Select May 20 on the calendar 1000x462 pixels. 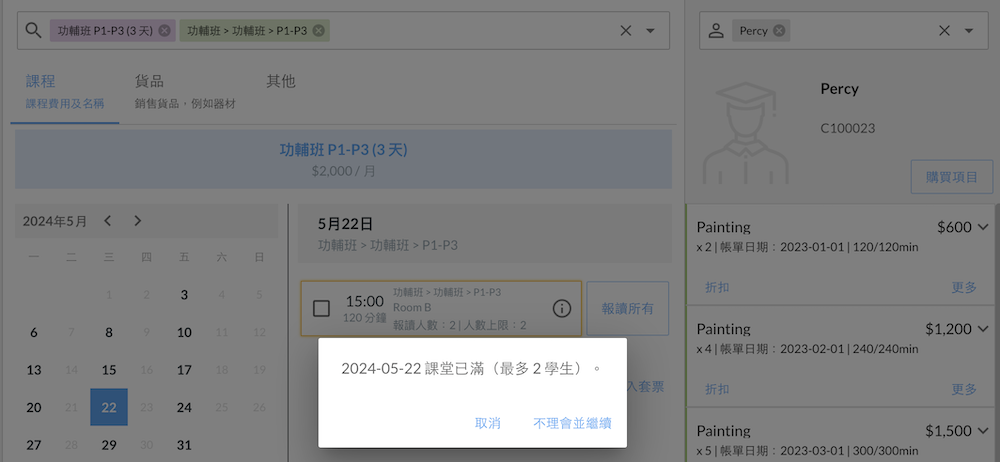(34, 407)
